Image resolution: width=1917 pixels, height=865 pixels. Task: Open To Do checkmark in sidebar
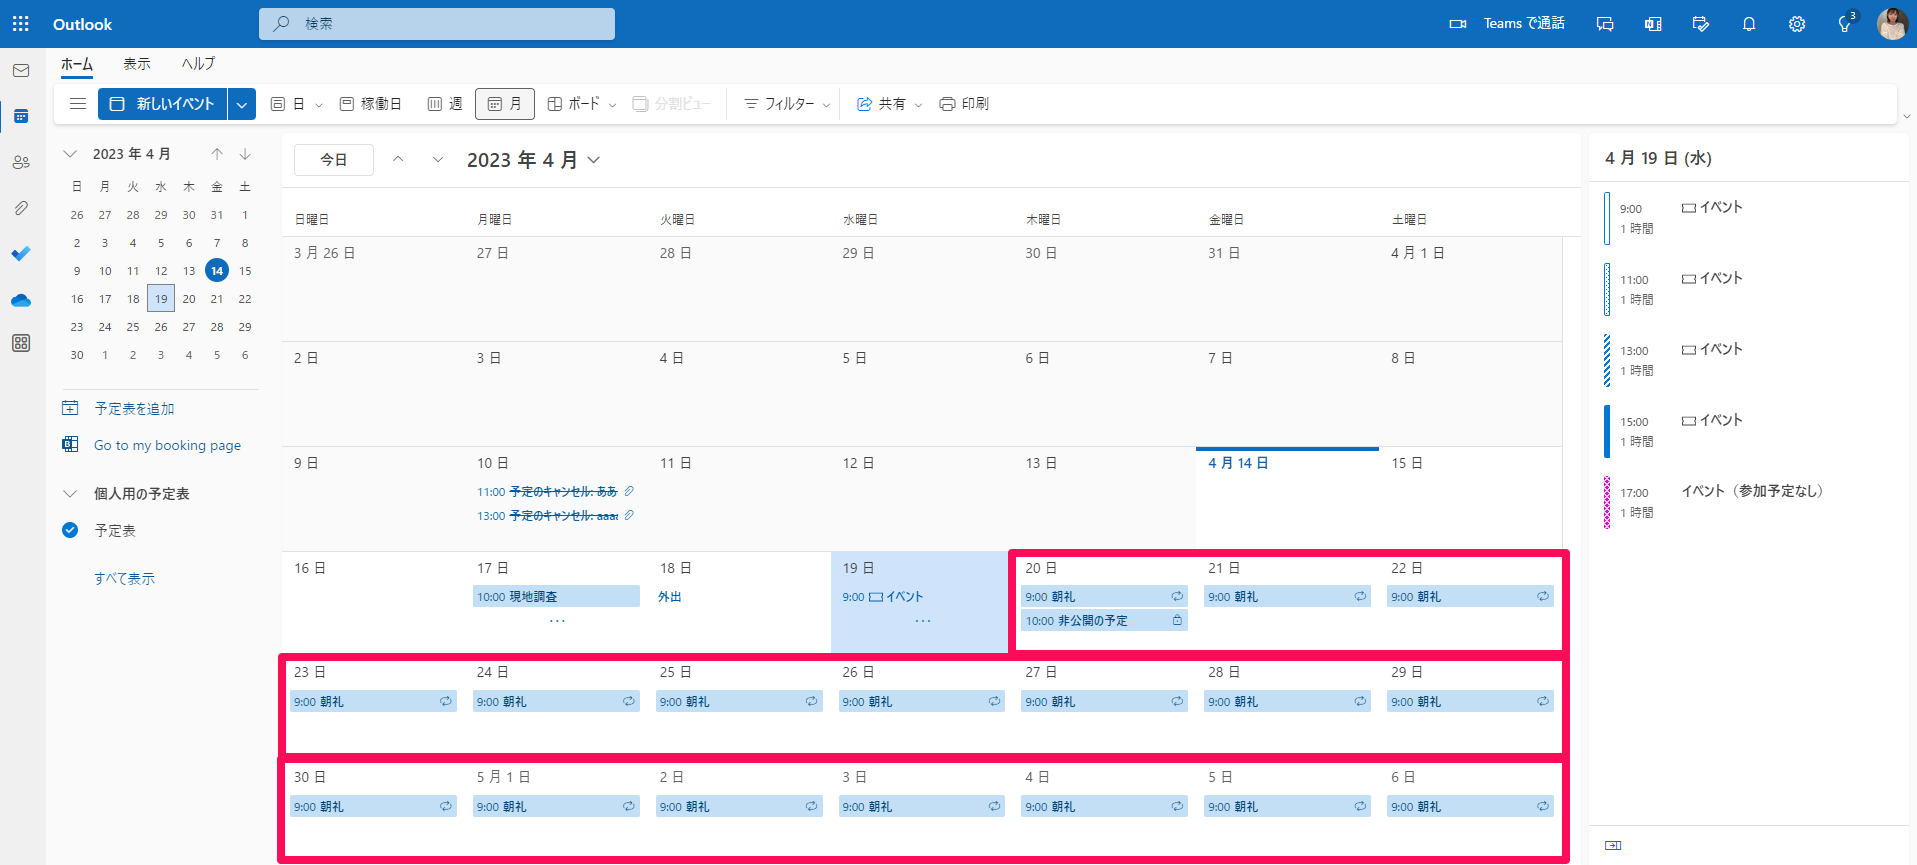pos(21,254)
